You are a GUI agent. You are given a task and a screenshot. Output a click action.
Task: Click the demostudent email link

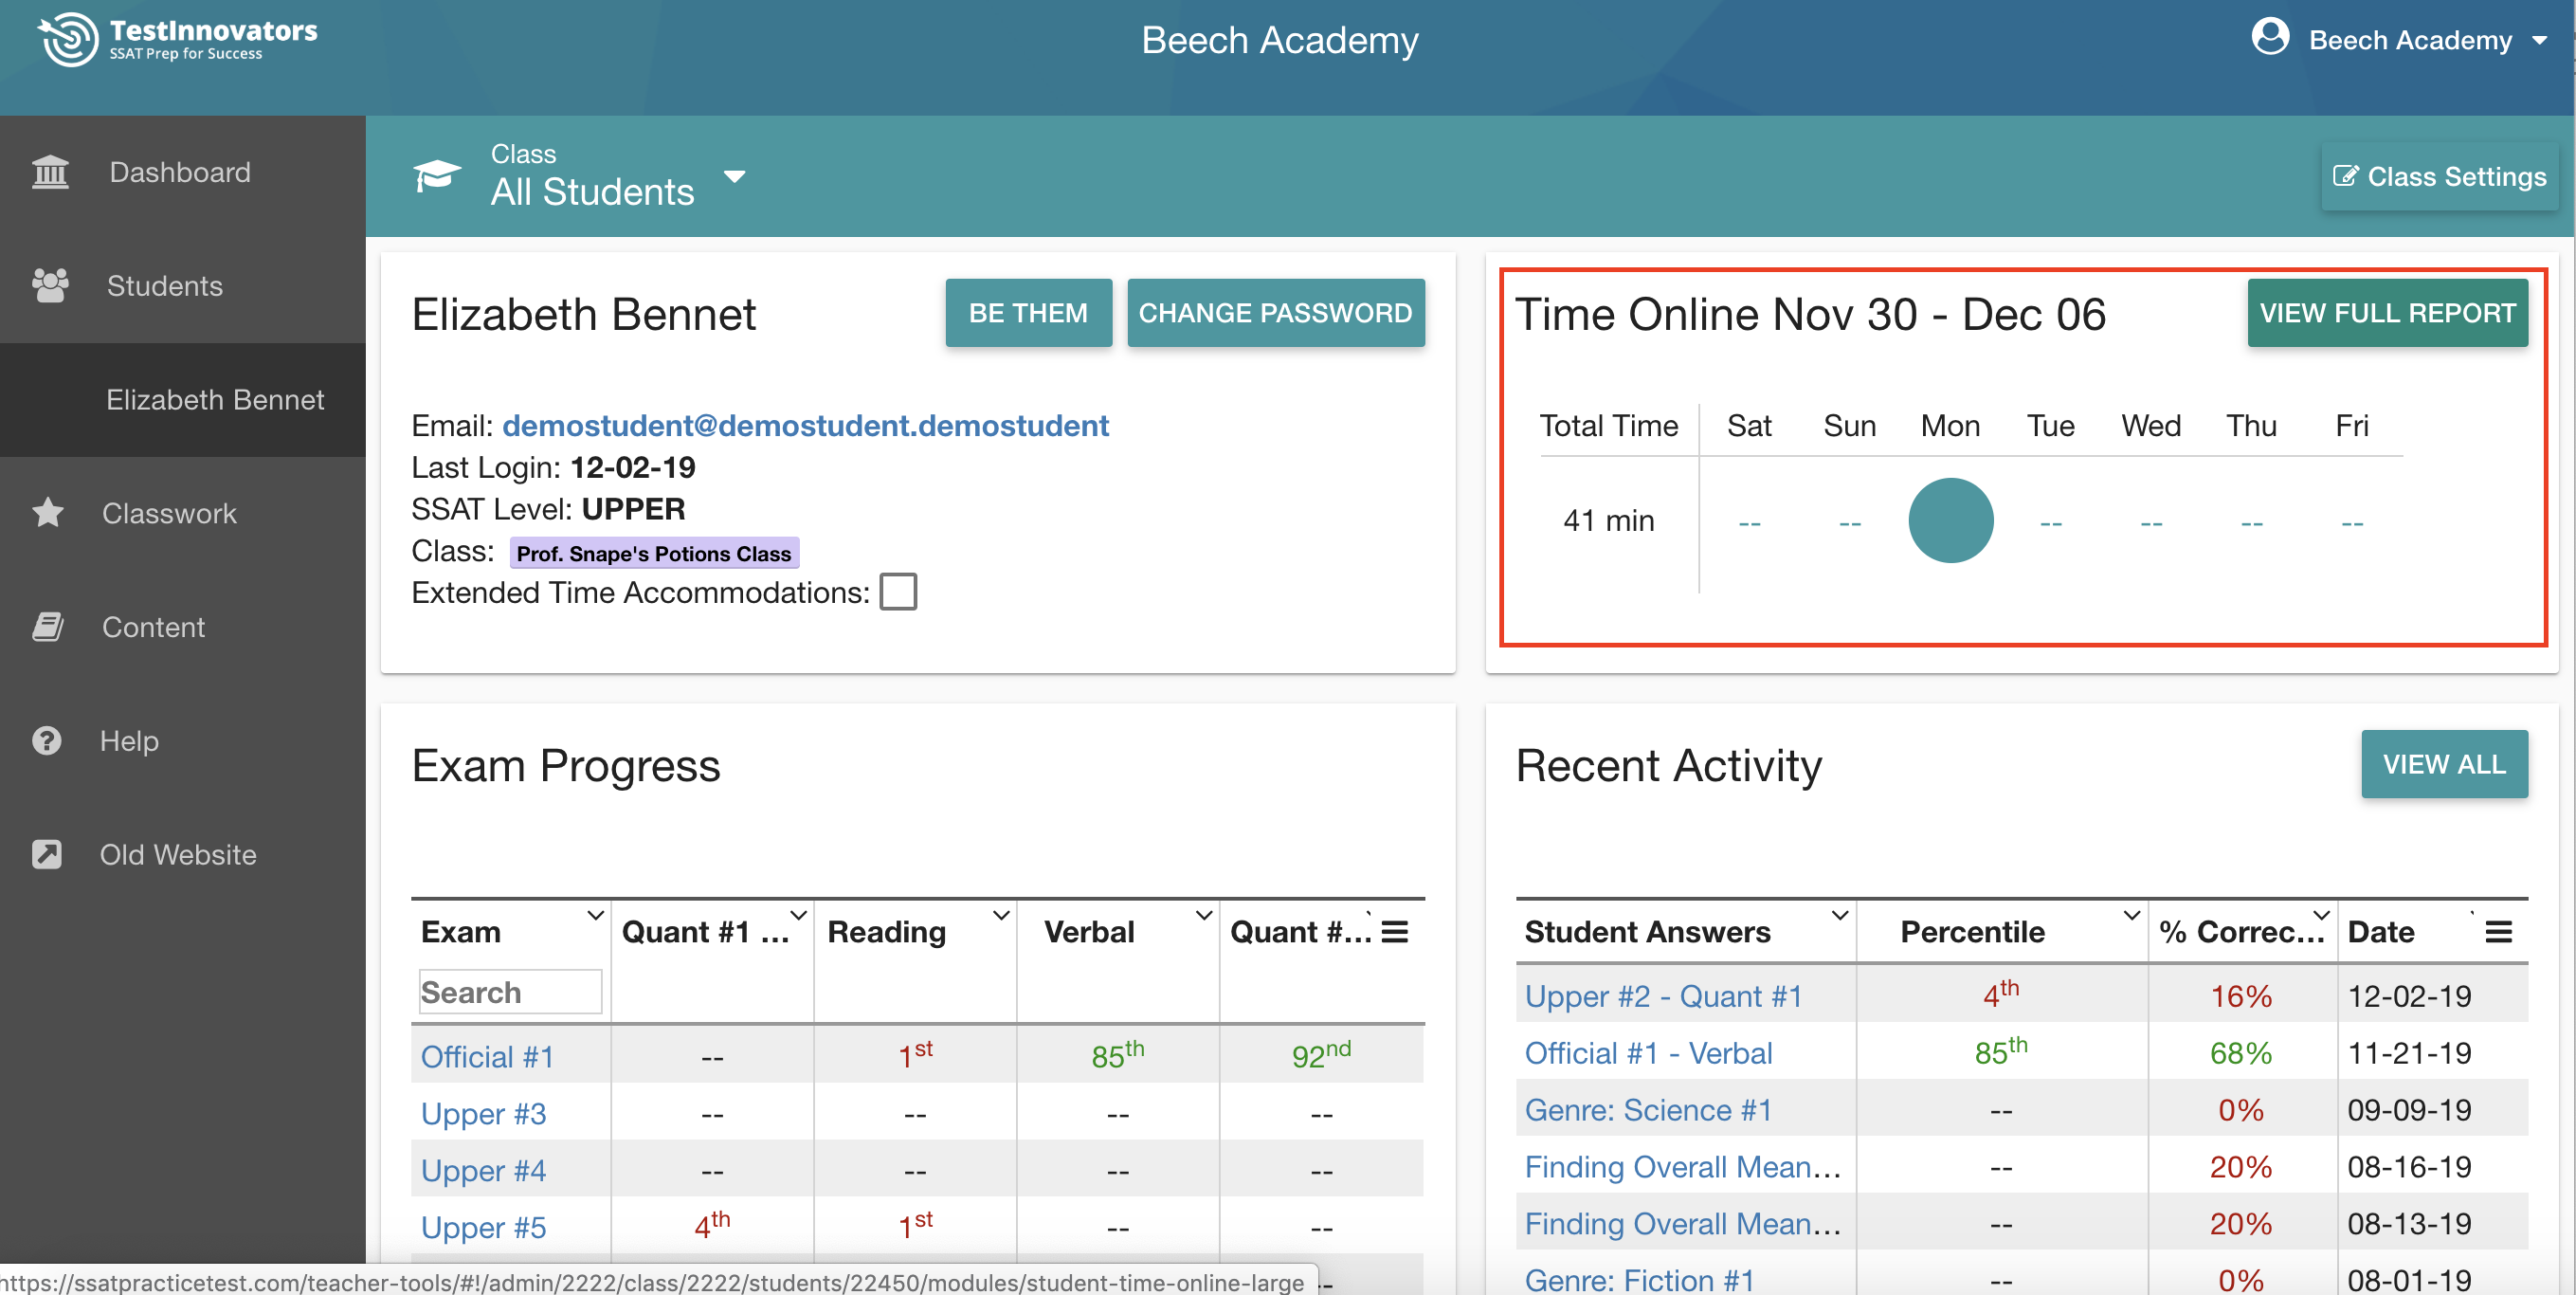pos(805,426)
